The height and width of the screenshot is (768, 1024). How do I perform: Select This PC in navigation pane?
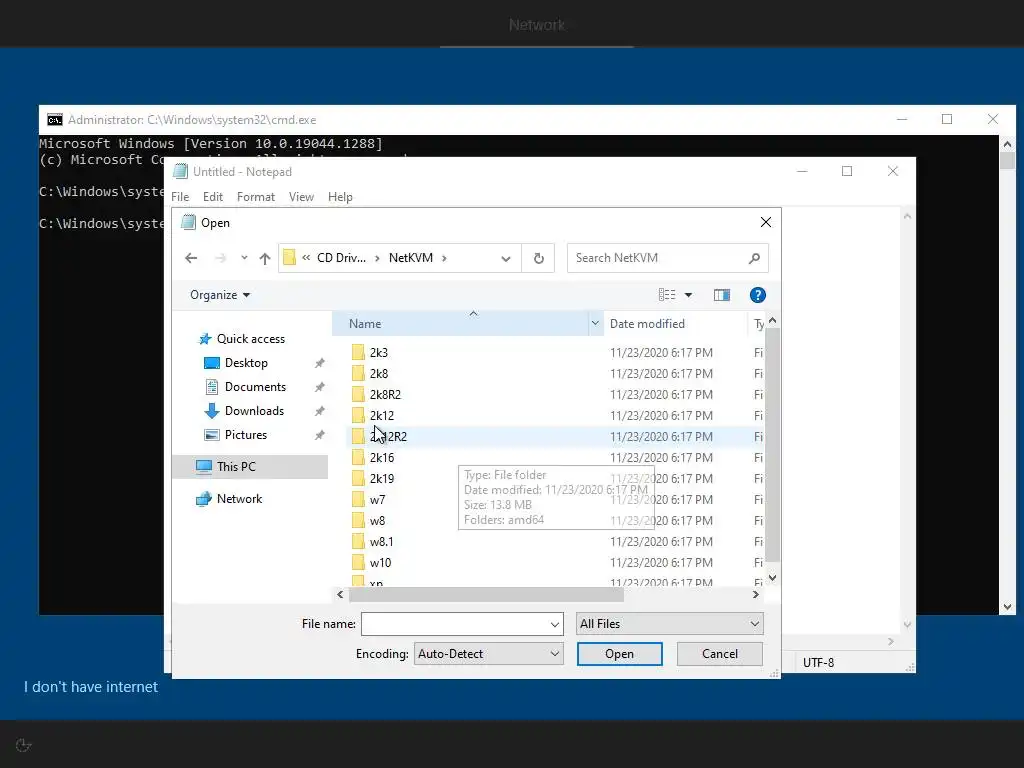point(251,467)
